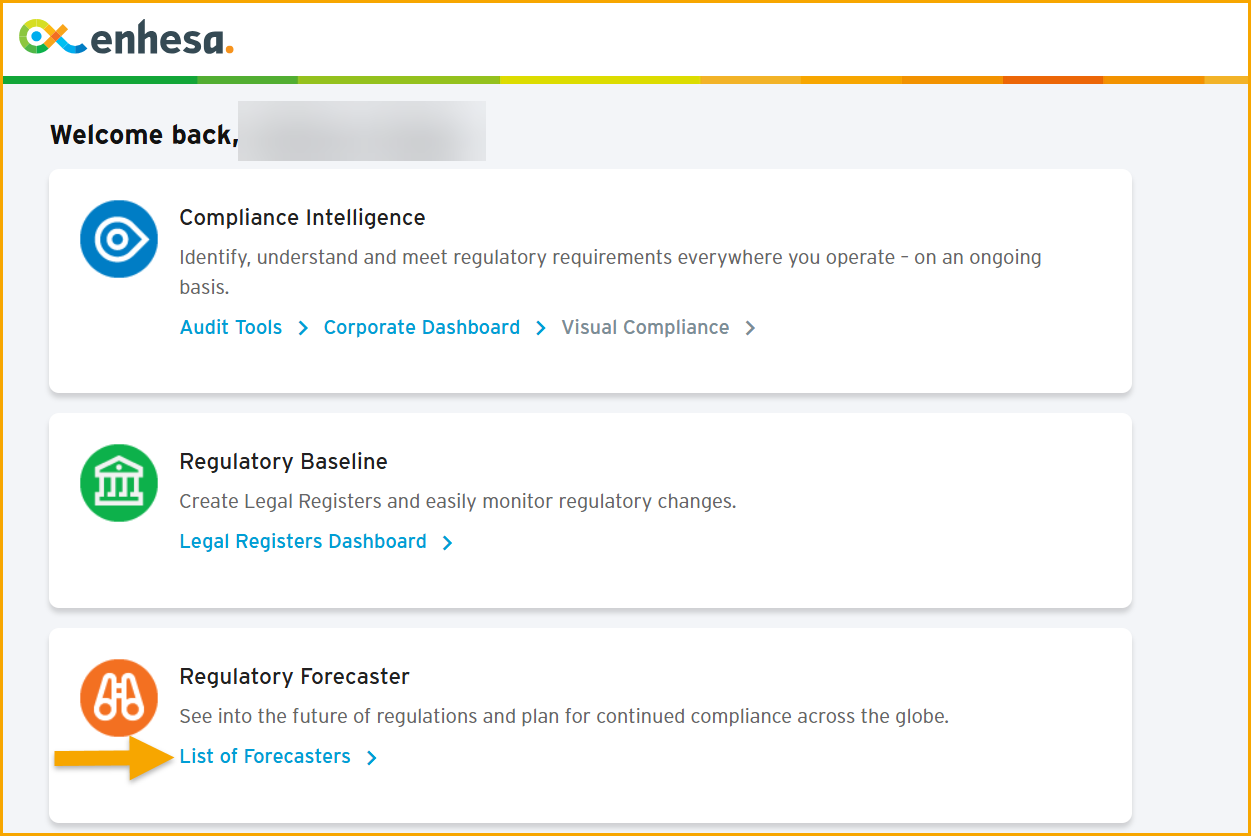The image size is (1251, 836).
Task: Click the chevron after Visual Compliance
Action: [x=750, y=328]
